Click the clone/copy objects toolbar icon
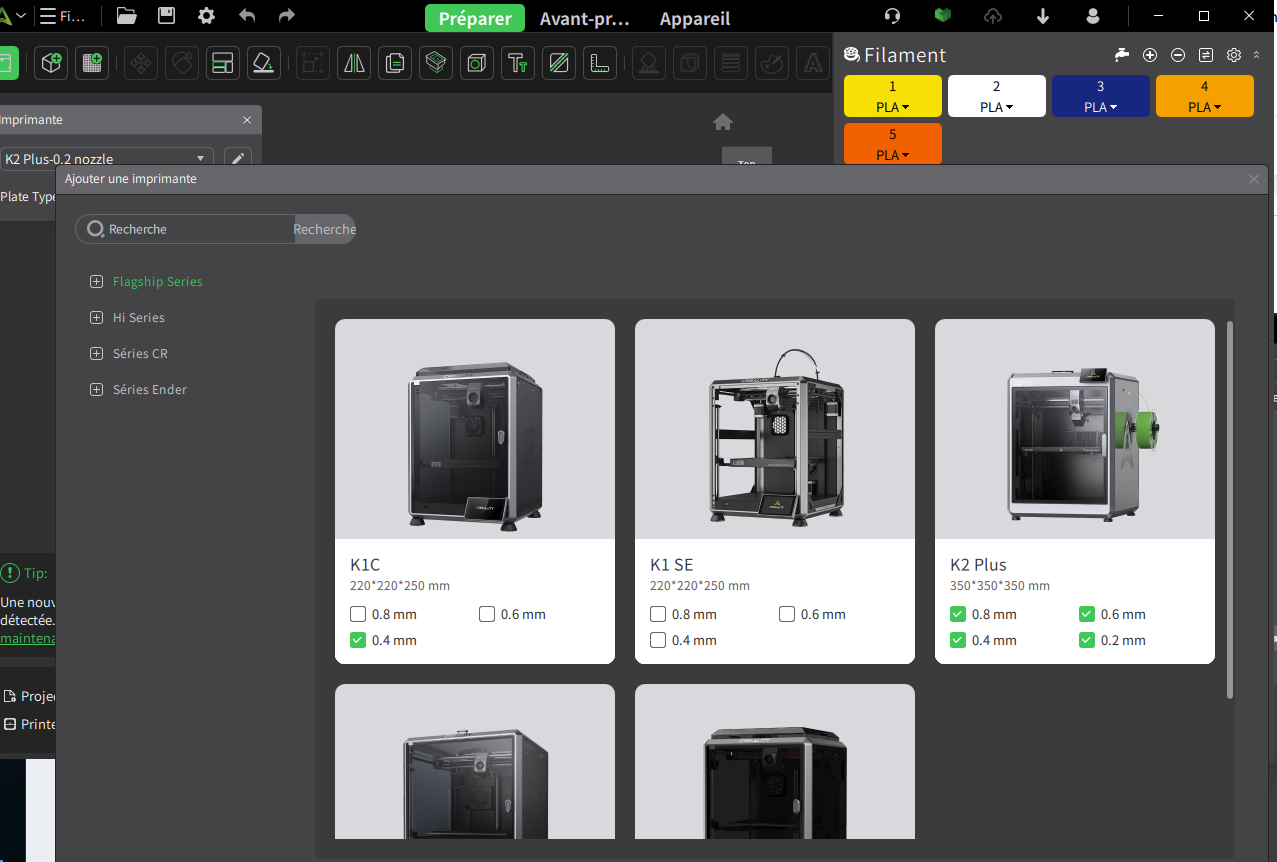 pos(395,63)
